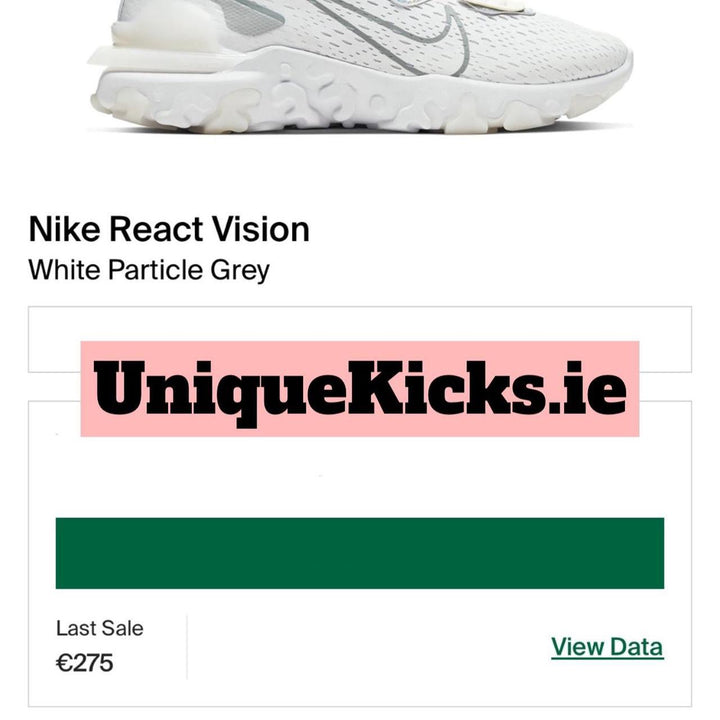Click the grey side panel near the shoe heel

point(250,16)
